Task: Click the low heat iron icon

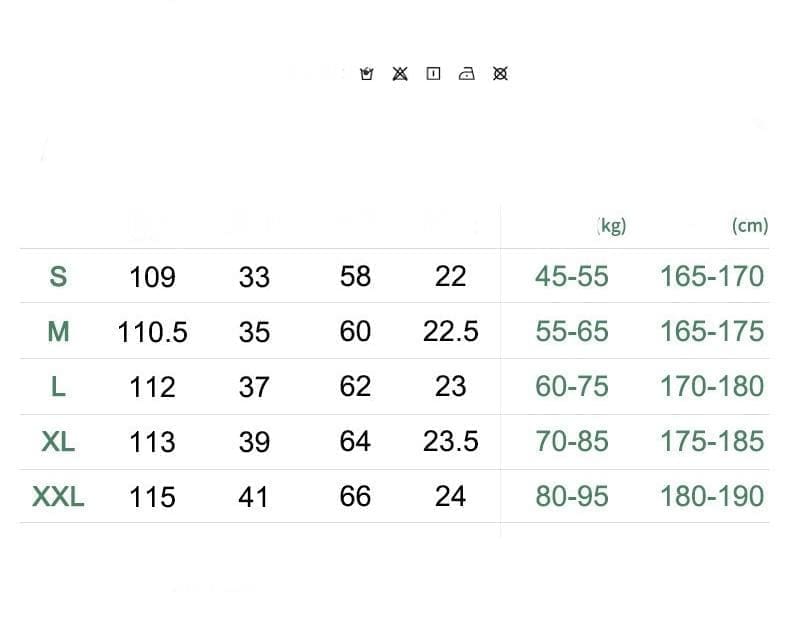Action: tap(467, 74)
